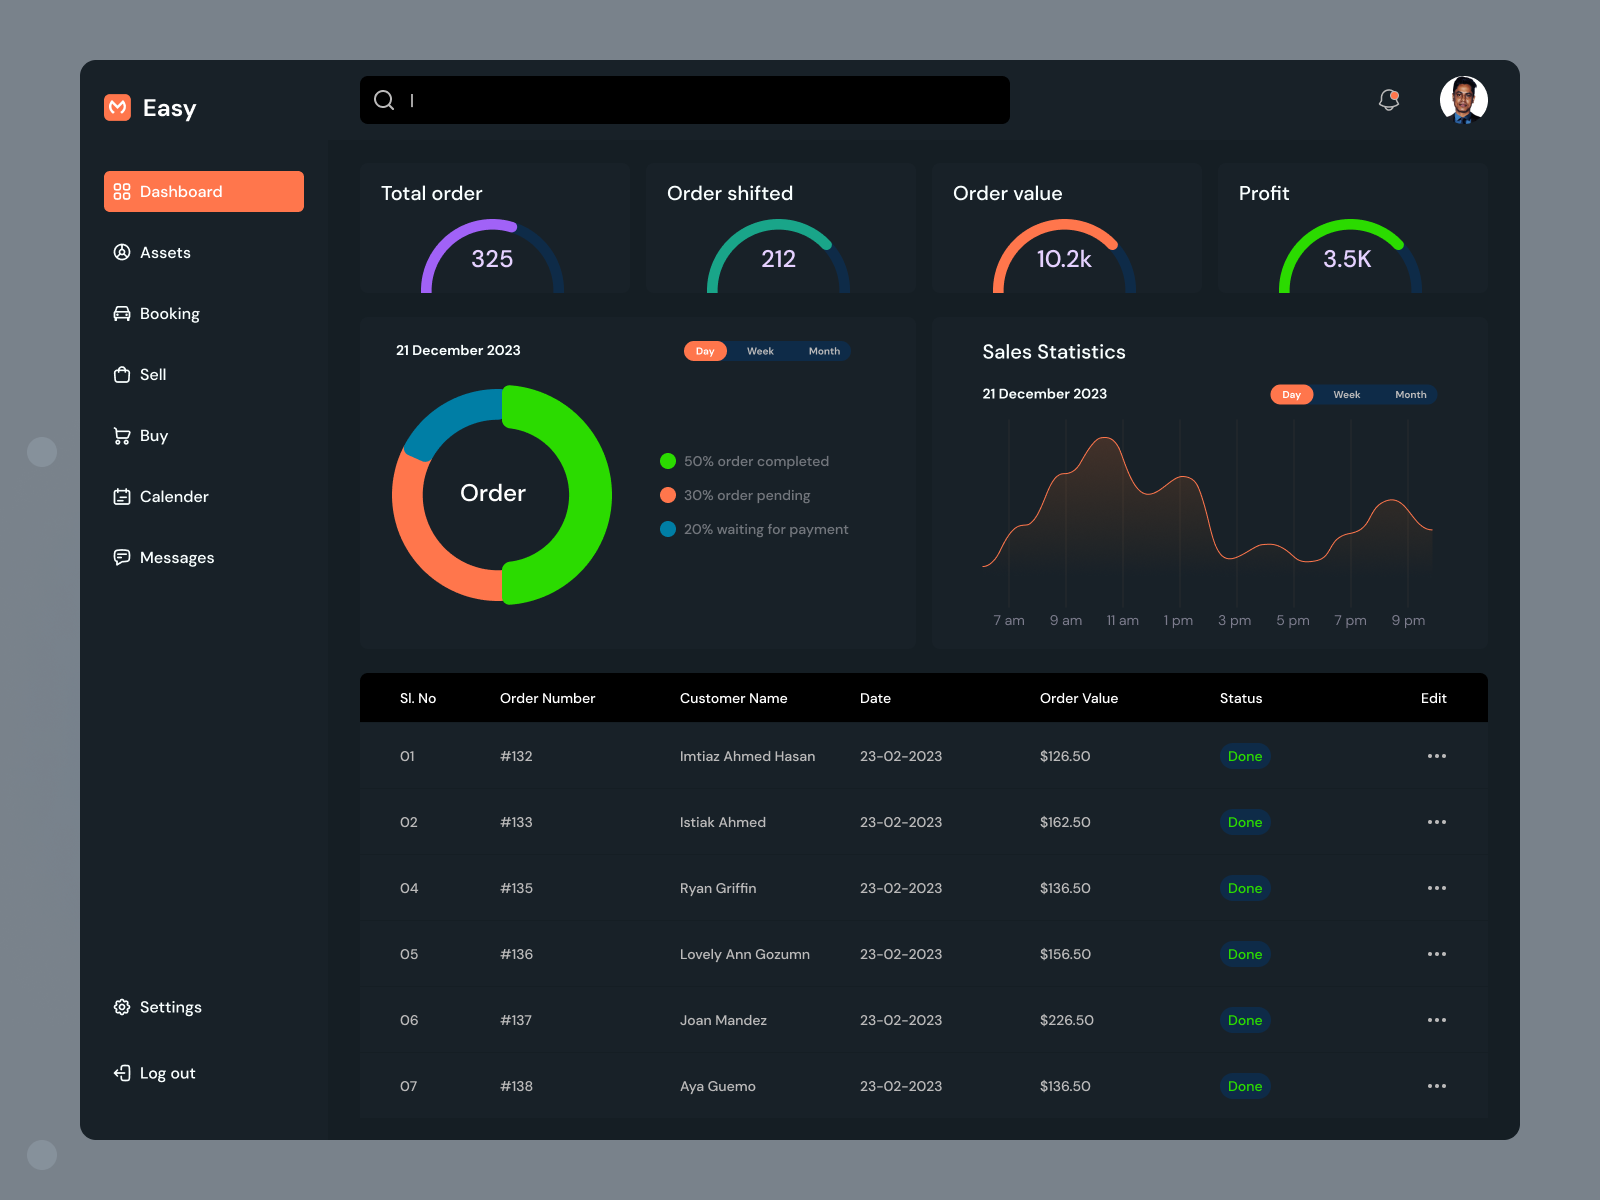
Task: Click the Settings gear icon
Action: coord(122,1007)
